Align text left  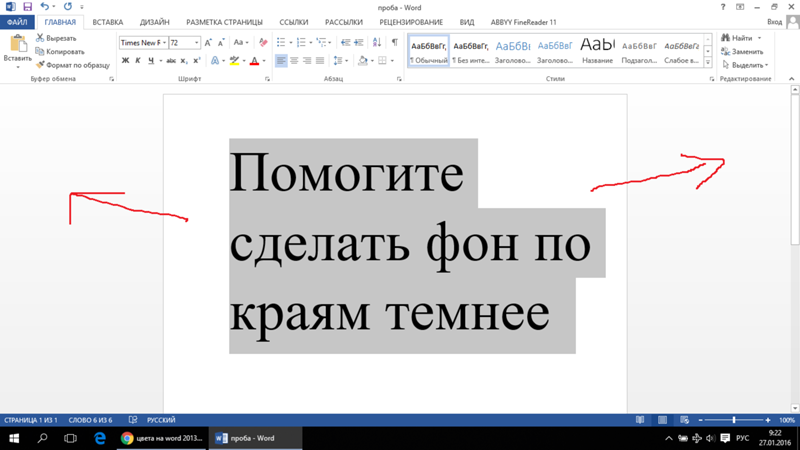(x=281, y=61)
